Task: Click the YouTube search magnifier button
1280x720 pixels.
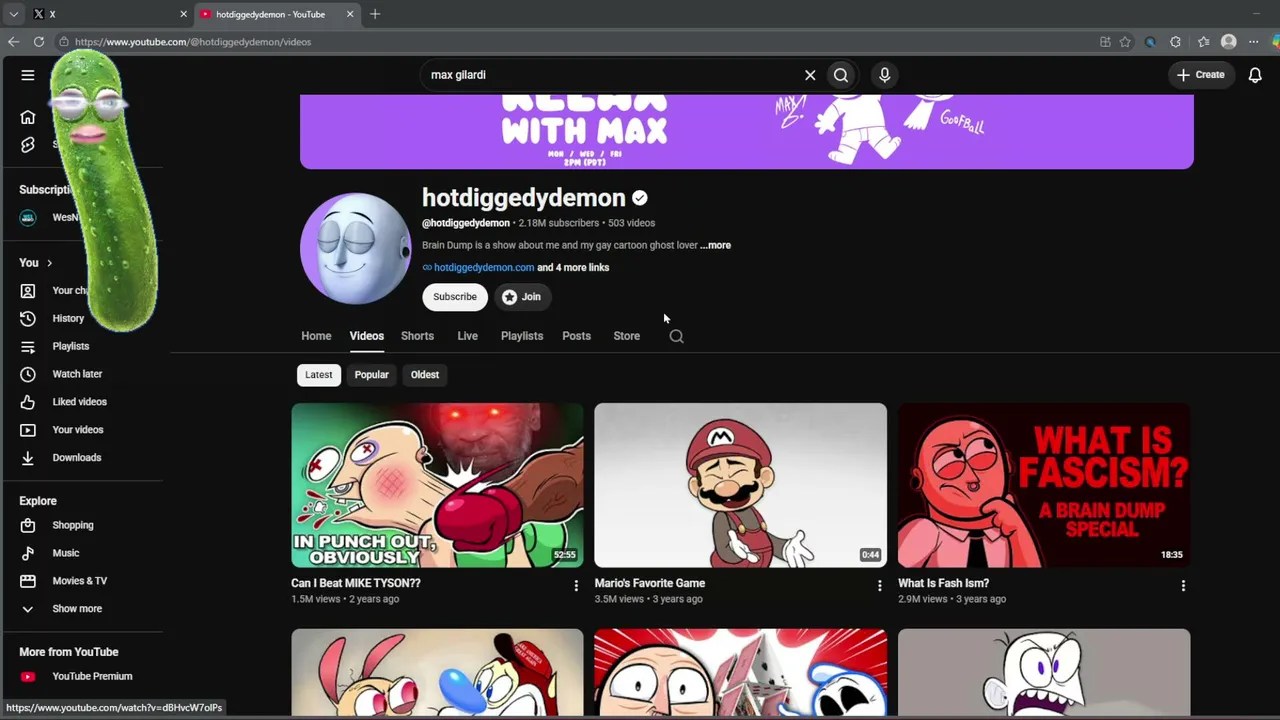Action: tap(841, 75)
